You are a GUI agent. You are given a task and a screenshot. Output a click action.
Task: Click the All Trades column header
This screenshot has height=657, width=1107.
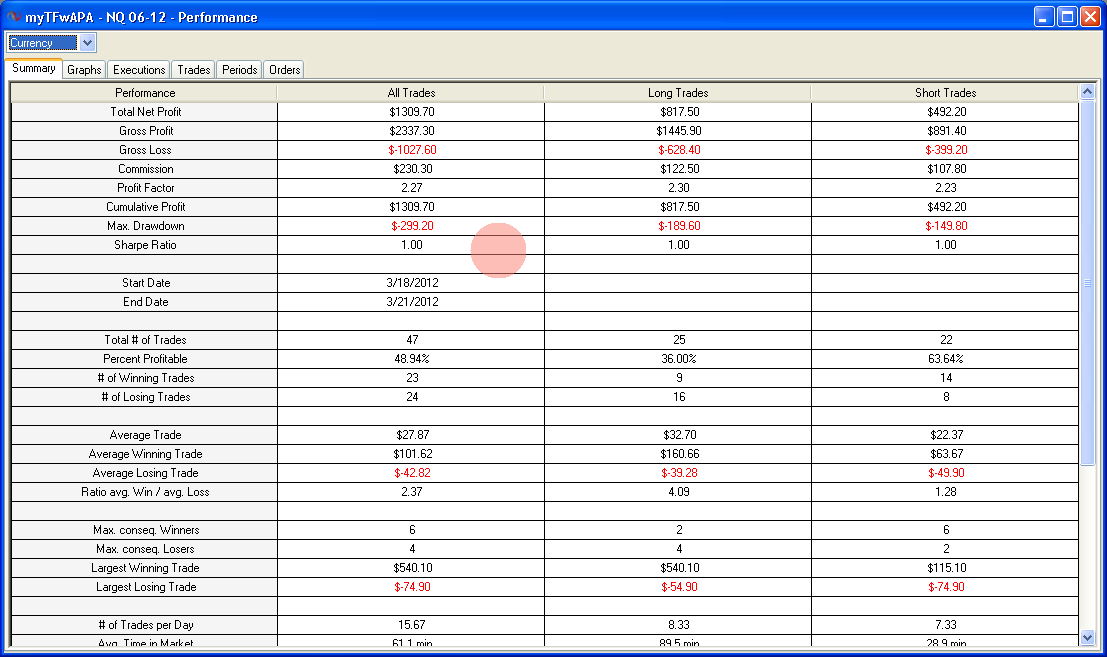click(411, 92)
